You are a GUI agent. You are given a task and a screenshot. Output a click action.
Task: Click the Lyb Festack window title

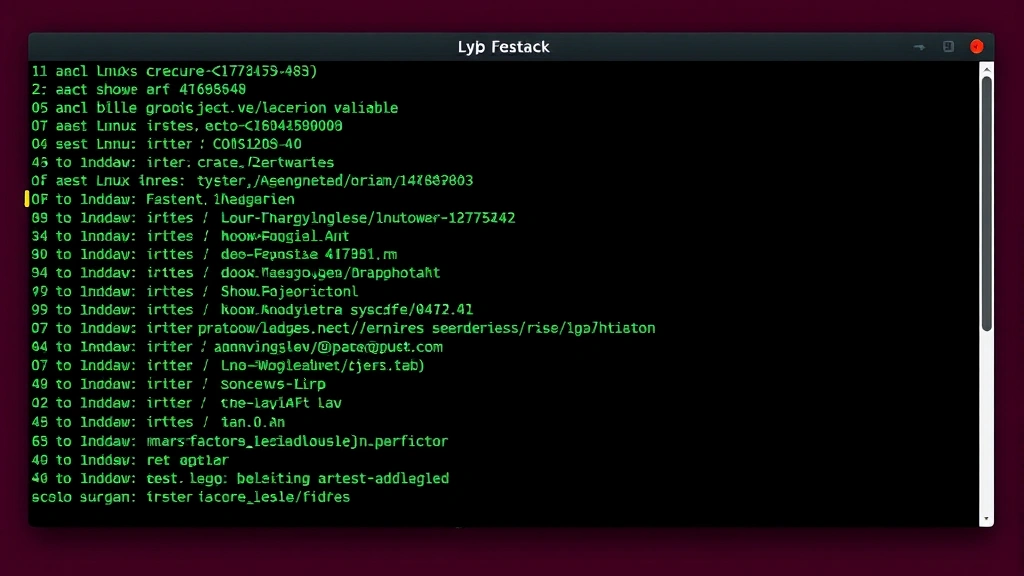click(x=504, y=46)
